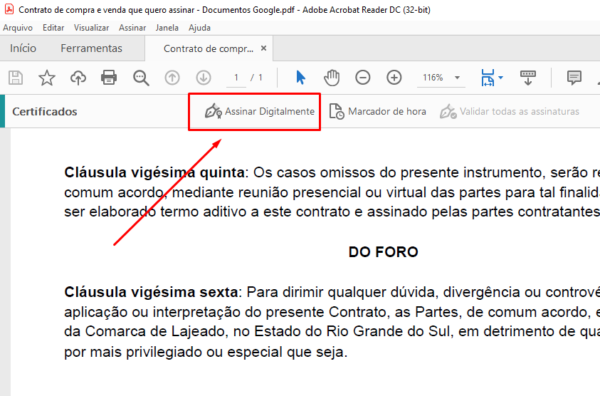Click the Cláusula vigésima quinta text
The image size is (600, 396).
coord(154,173)
